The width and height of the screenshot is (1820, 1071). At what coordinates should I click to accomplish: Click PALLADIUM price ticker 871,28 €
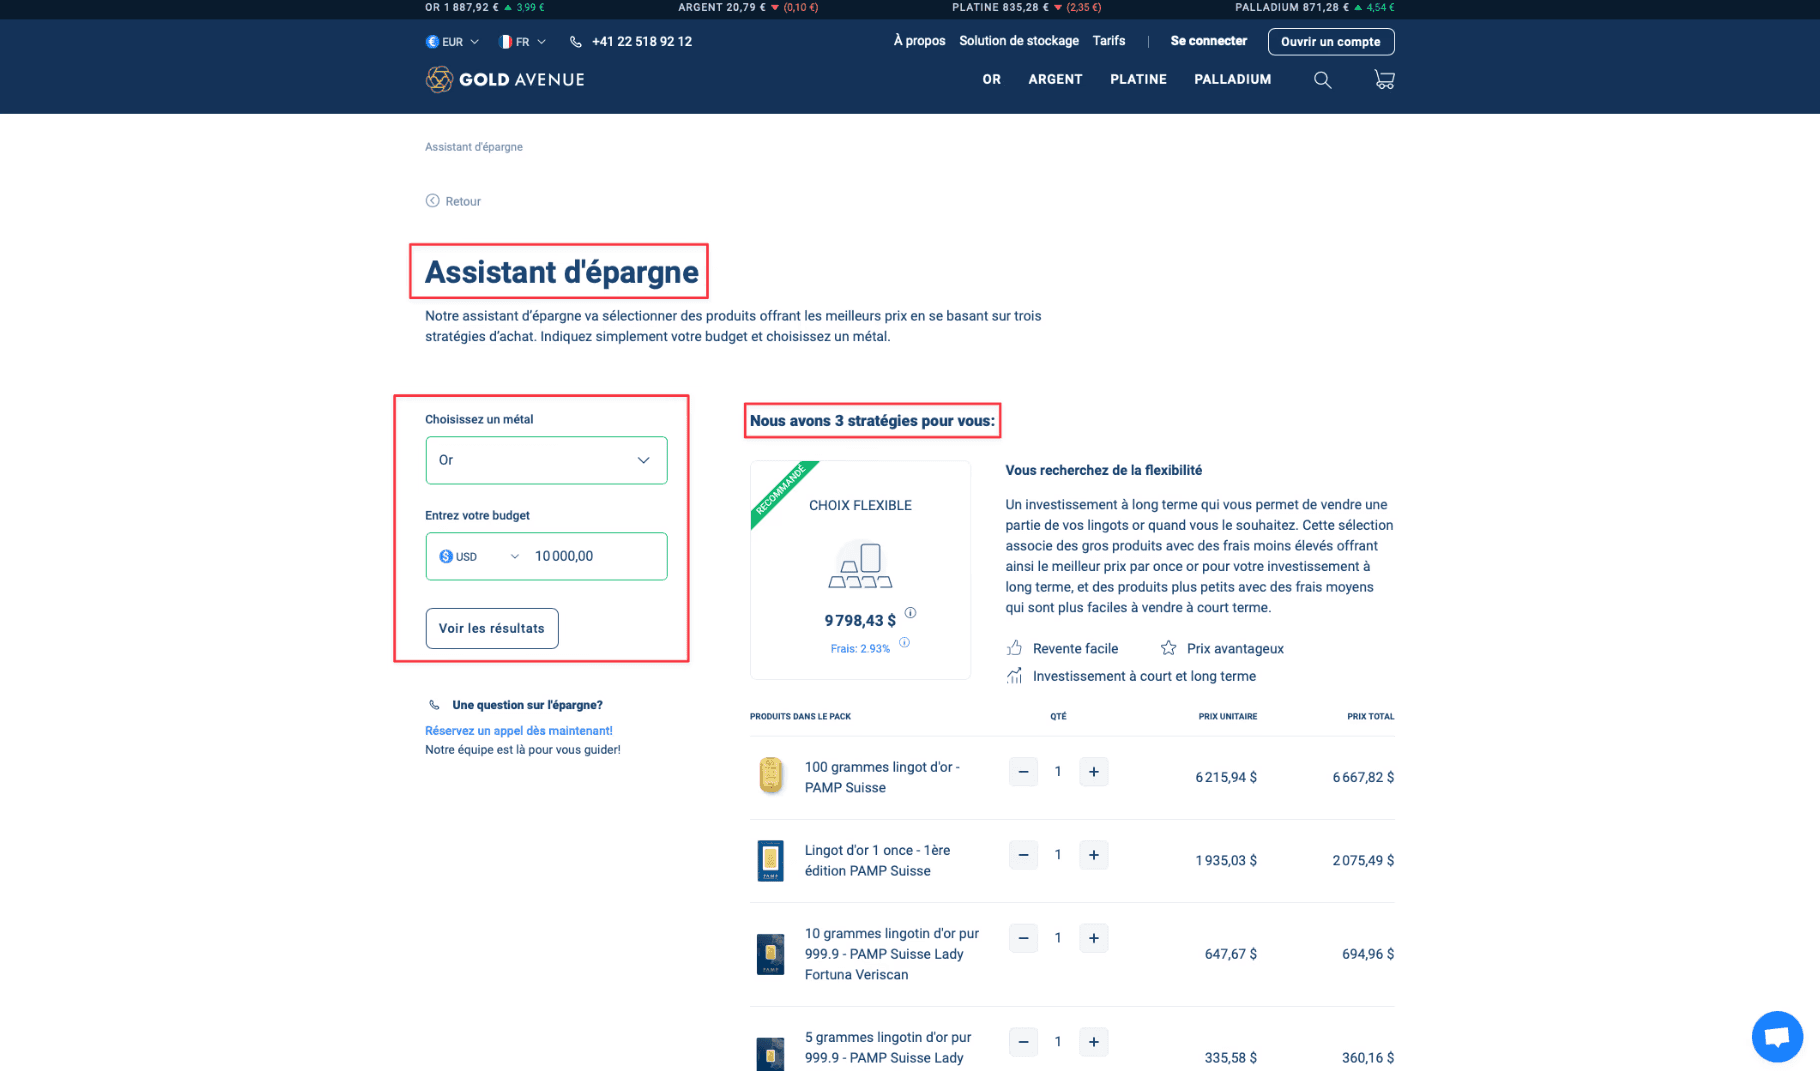coord(1315,7)
